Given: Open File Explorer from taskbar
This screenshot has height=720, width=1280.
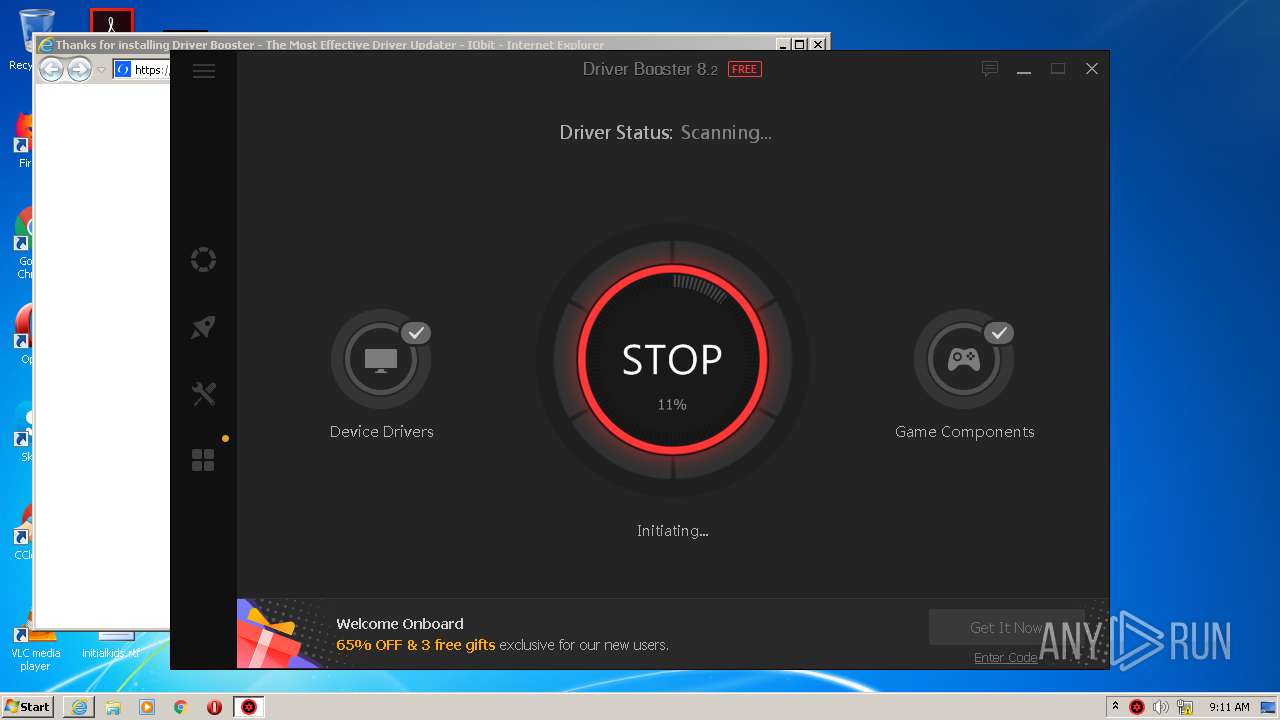Looking at the screenshot, I should 113,707.
